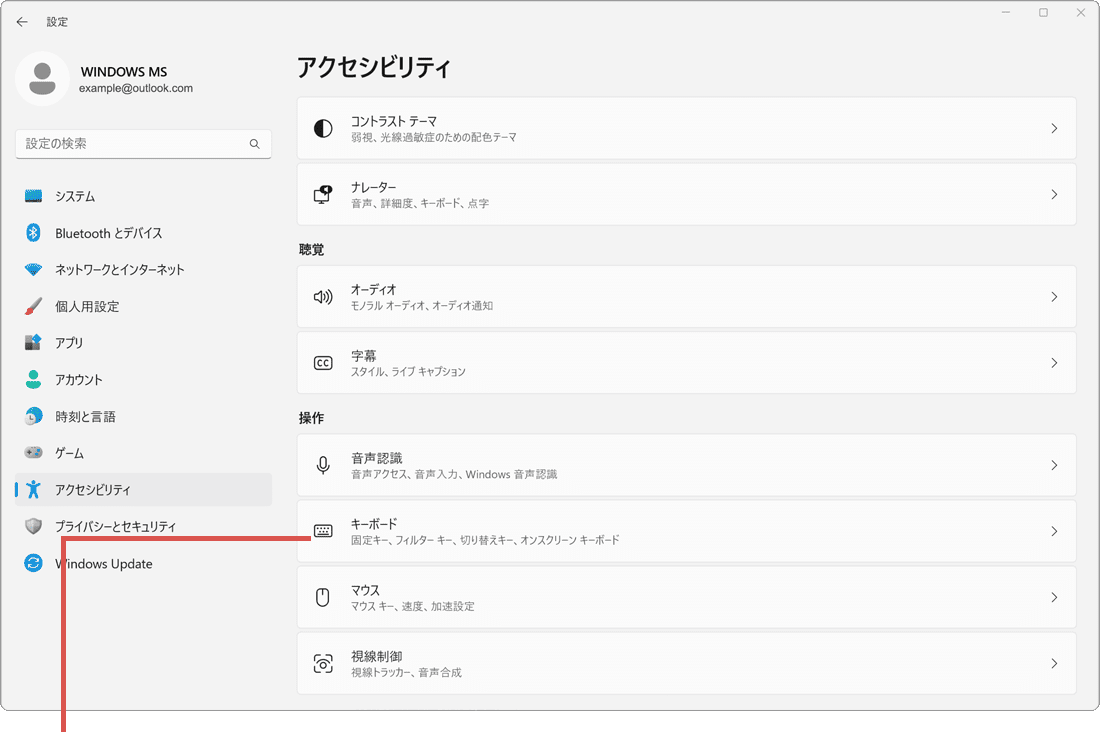Go back using the arrow button
The image size is (1100, 732).
tap(22, 21)
